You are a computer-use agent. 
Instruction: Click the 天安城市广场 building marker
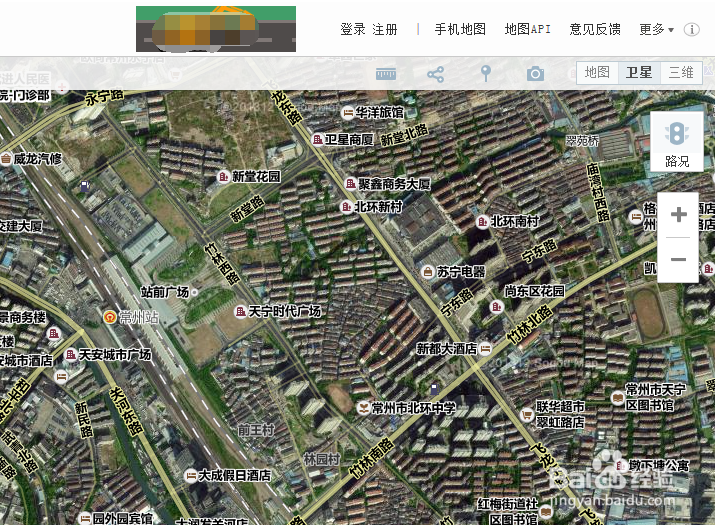click(71, 354)
